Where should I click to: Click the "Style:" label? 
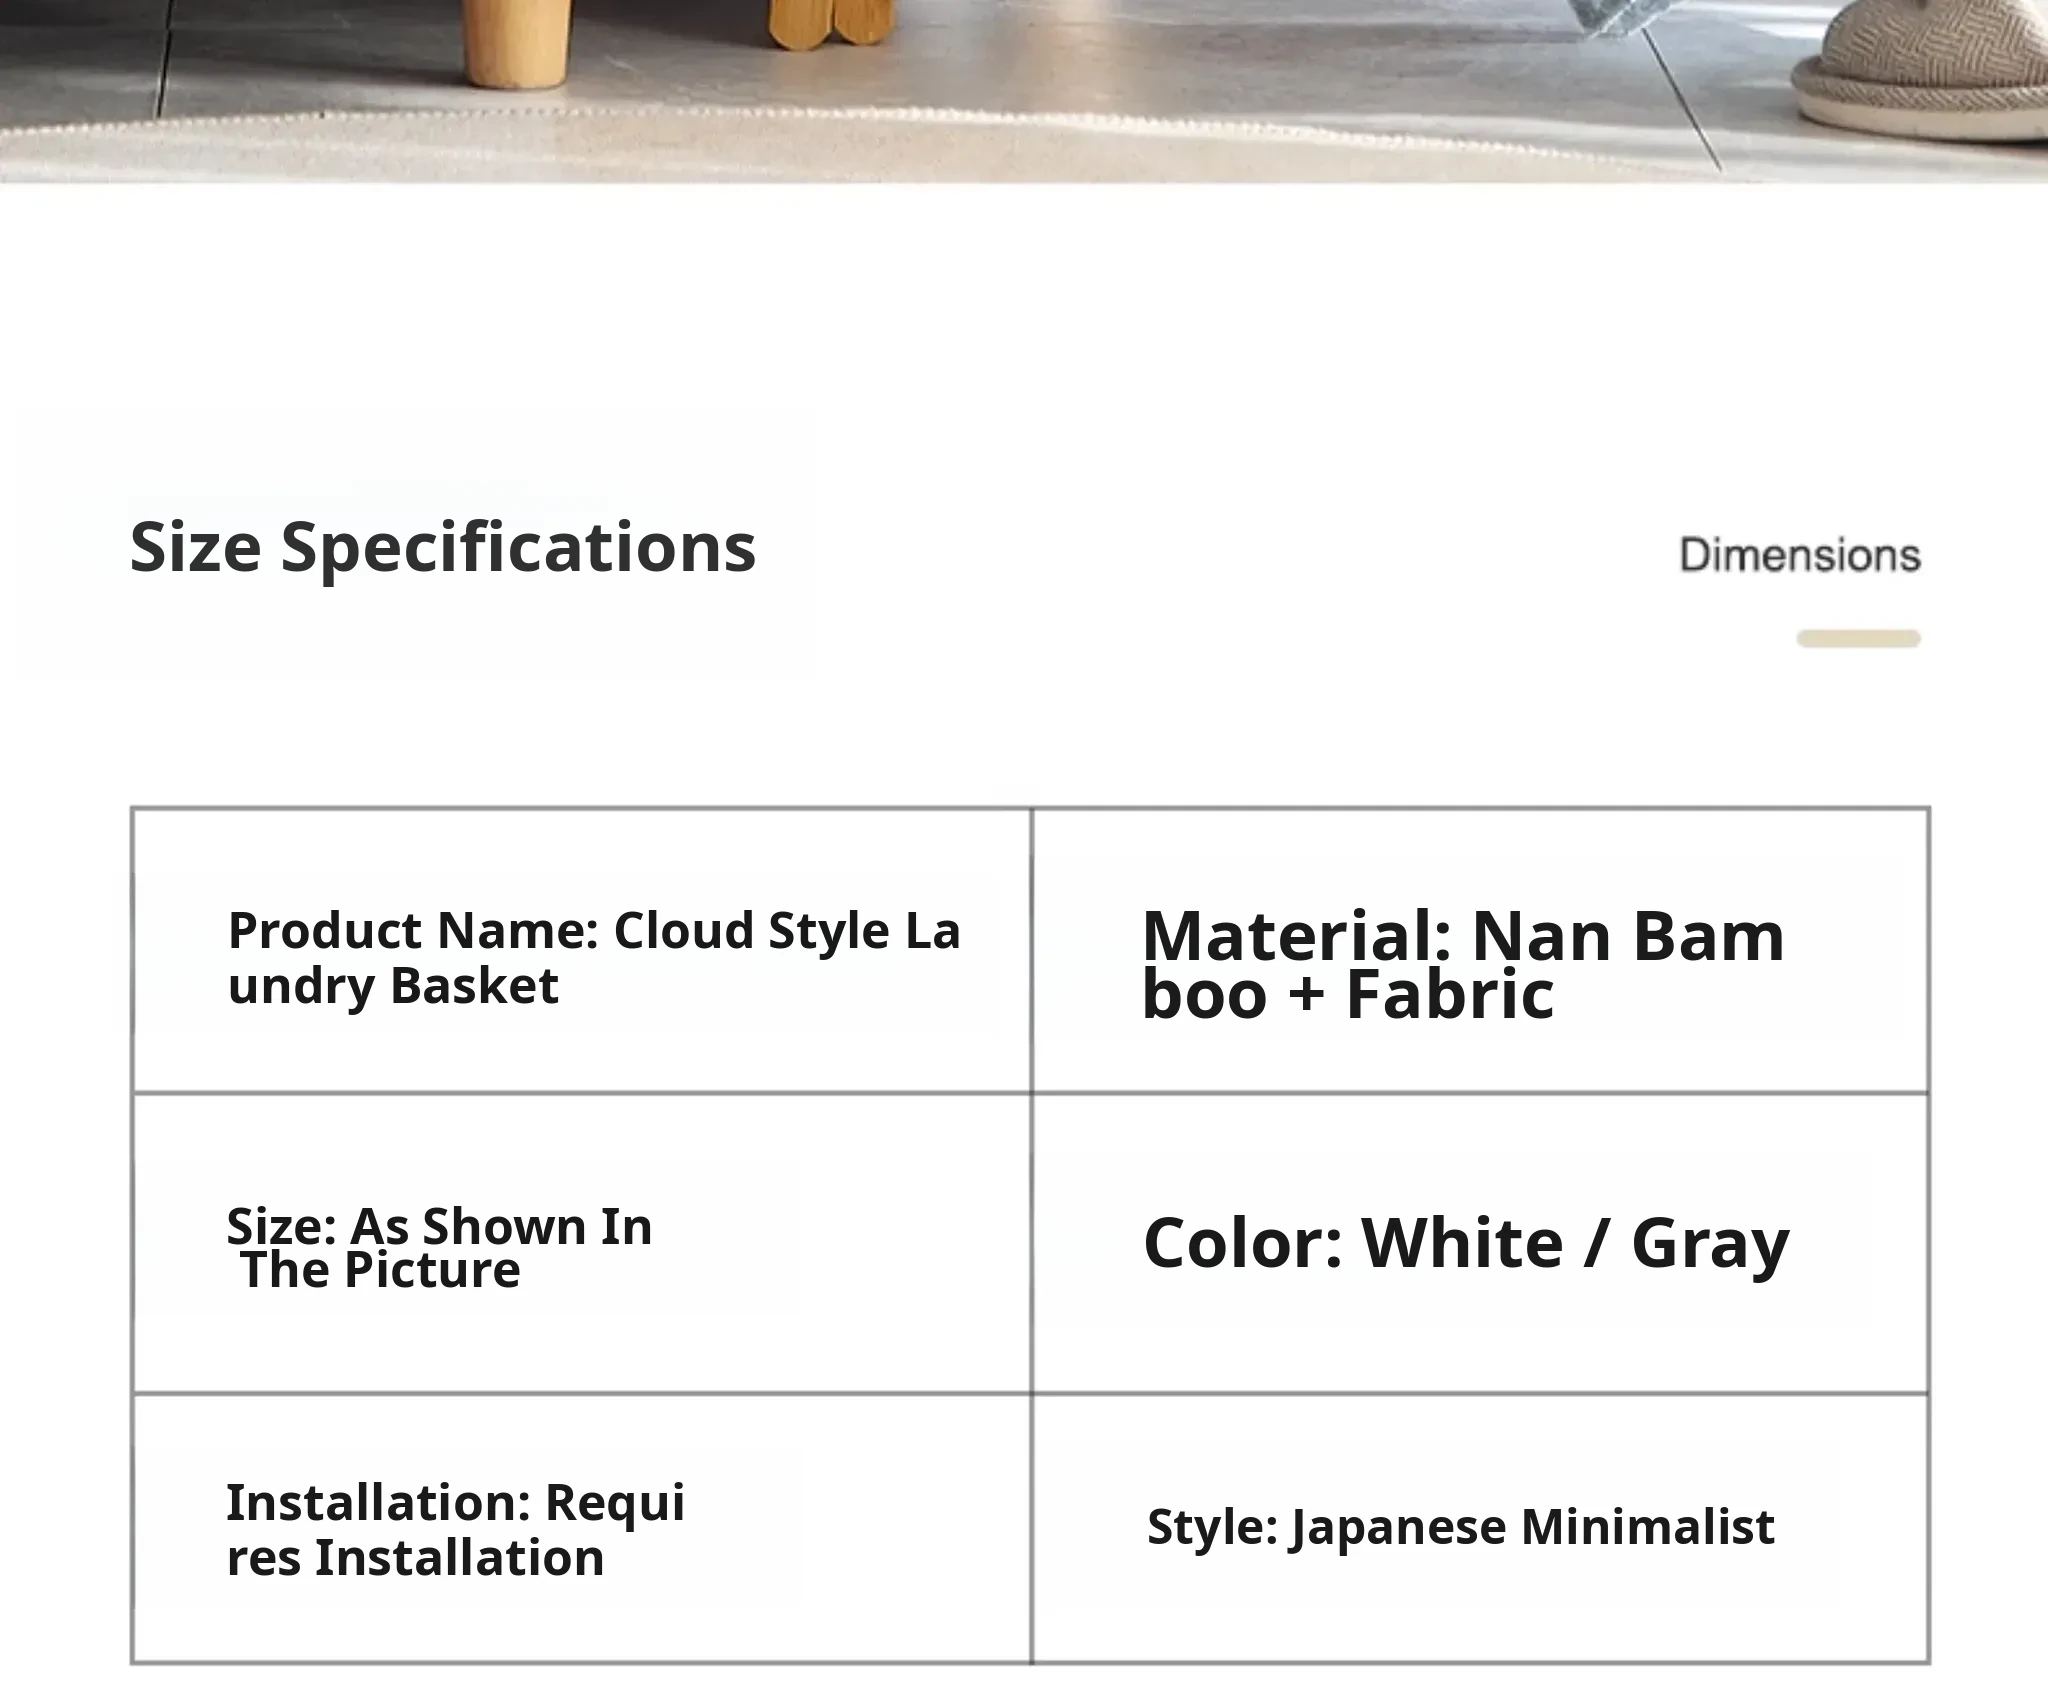point(1212,1527)
